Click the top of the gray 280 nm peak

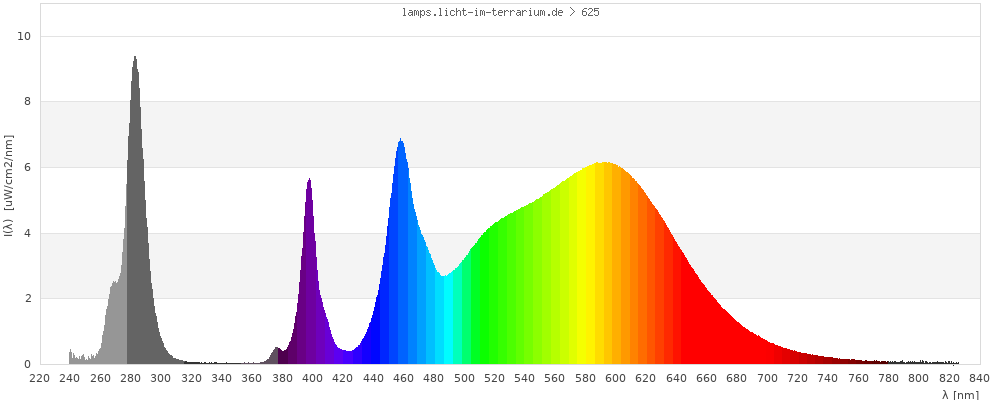[x=135, y=60]
